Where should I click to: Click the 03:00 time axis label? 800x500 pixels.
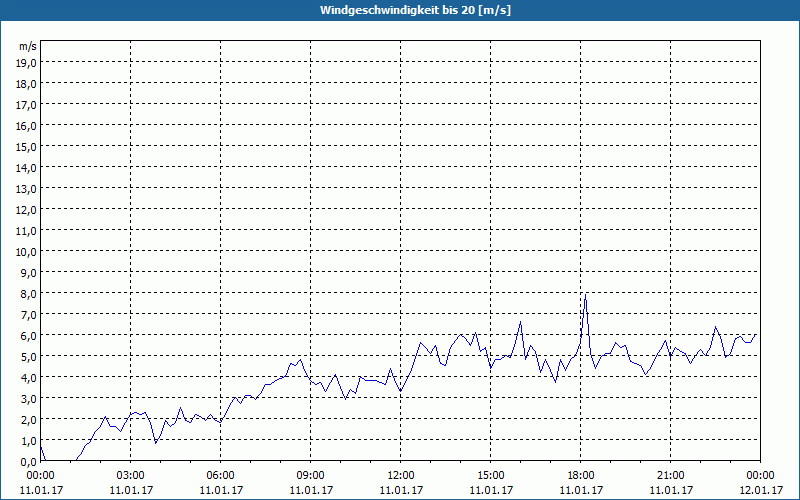[x=131, y=476]
